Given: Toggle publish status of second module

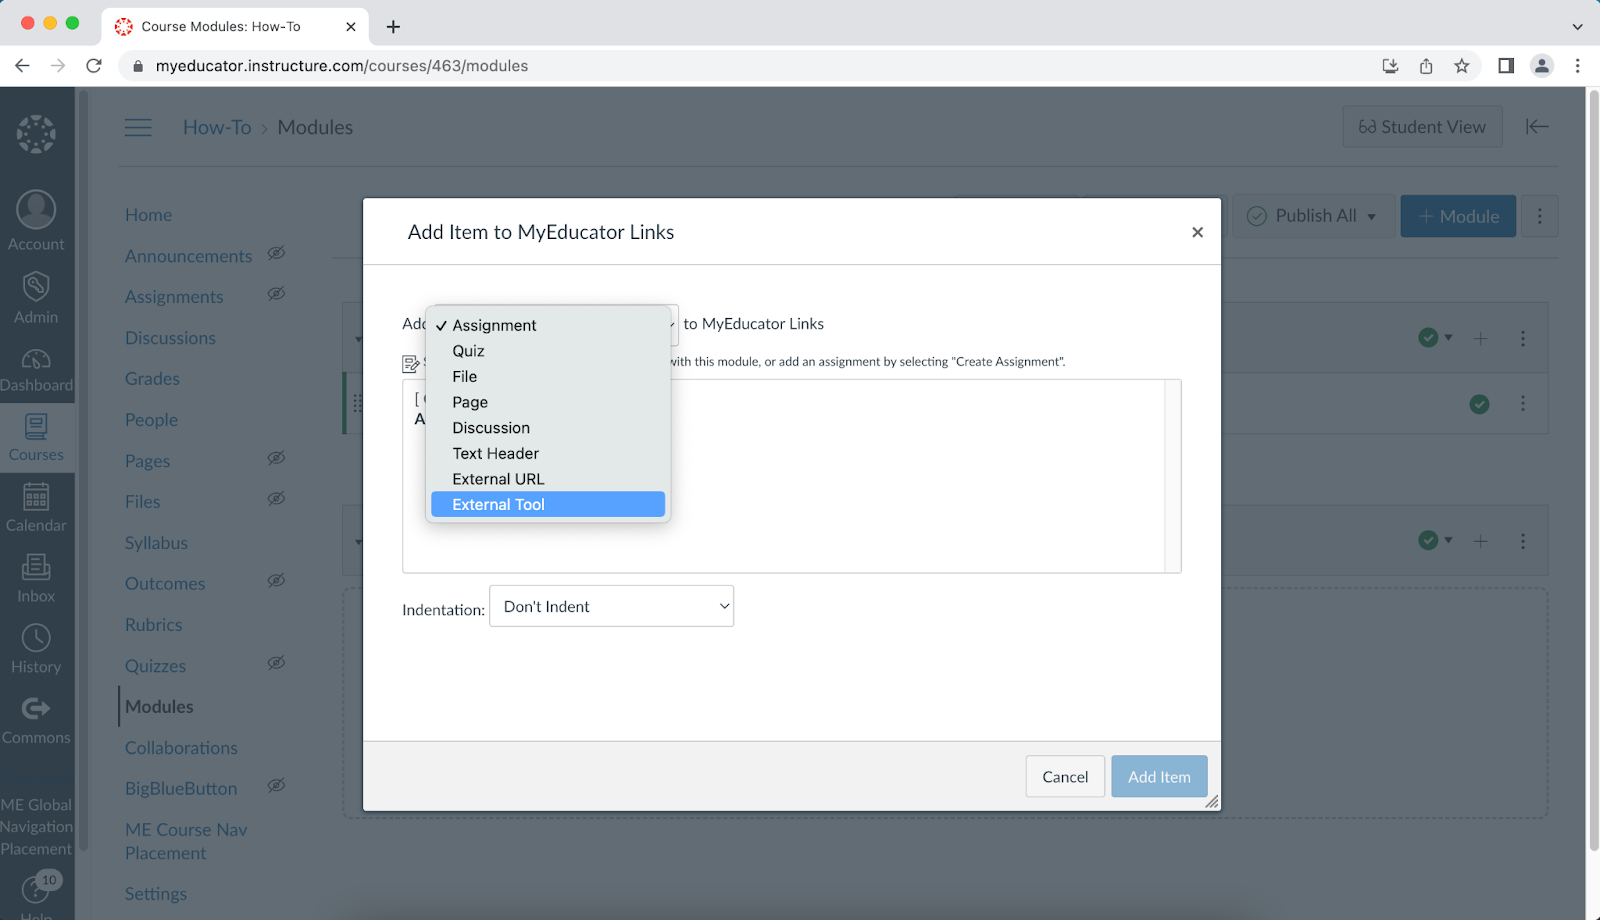Looking at the screenshot, I should coord(1435,540).
